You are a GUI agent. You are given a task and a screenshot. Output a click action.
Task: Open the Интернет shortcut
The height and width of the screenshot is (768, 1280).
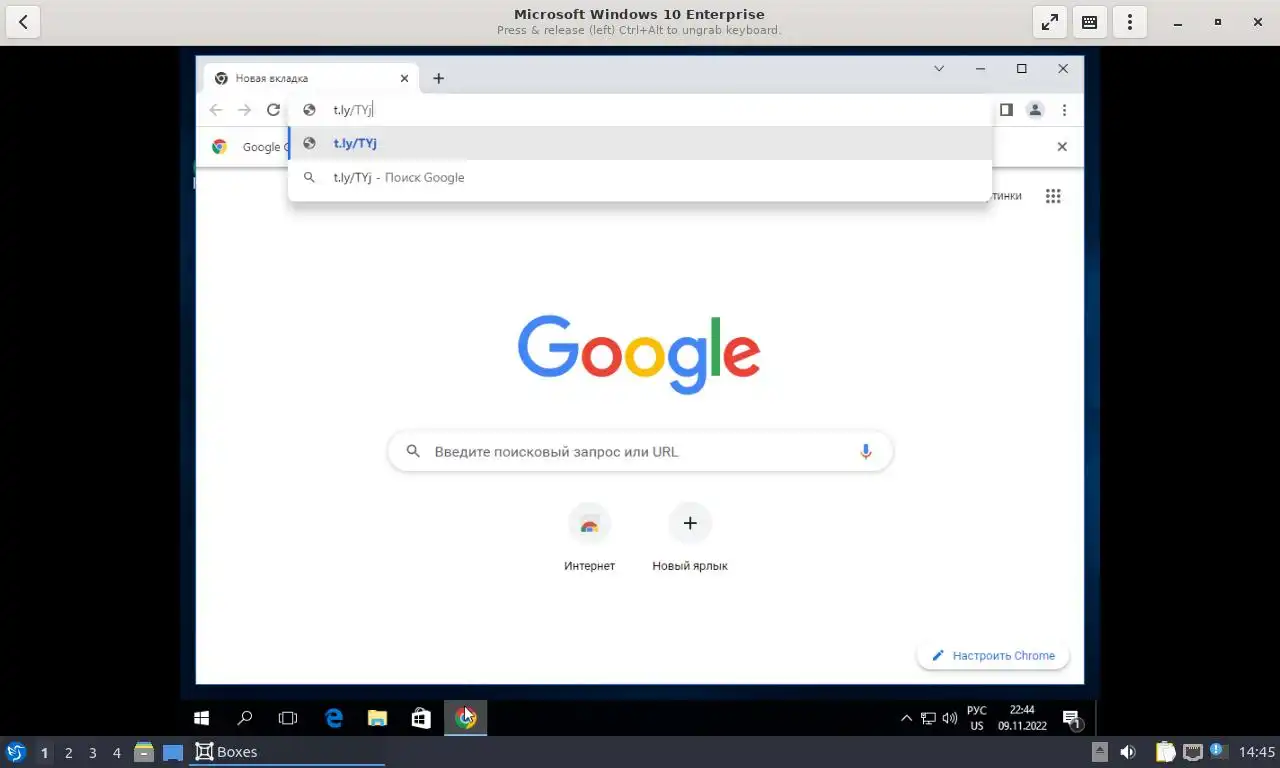589,538
